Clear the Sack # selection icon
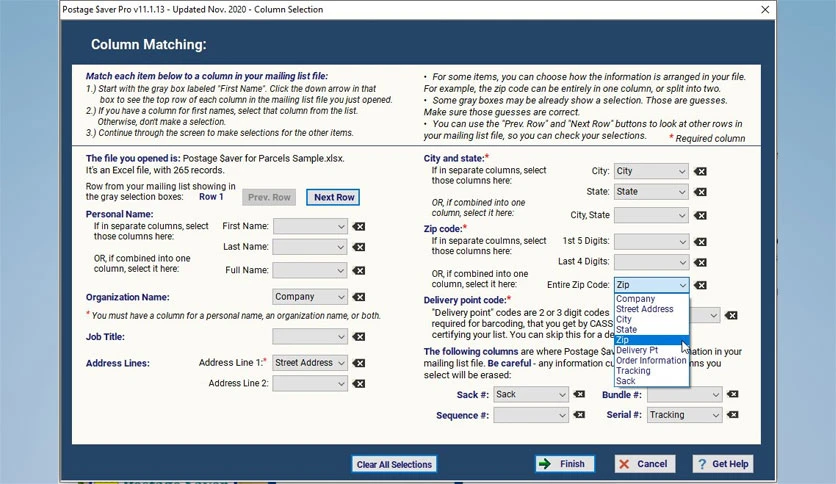 579,394
